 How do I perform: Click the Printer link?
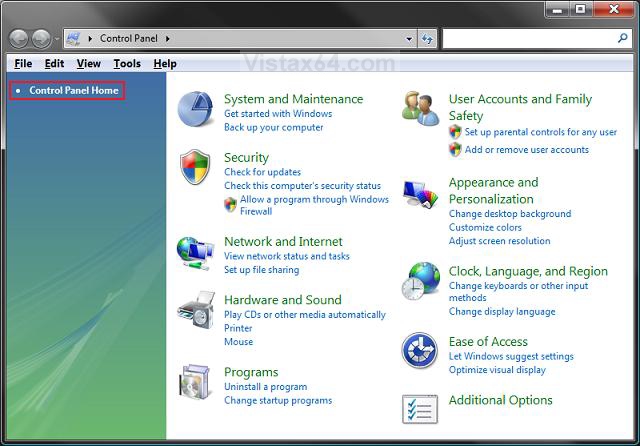pos(238,328)
